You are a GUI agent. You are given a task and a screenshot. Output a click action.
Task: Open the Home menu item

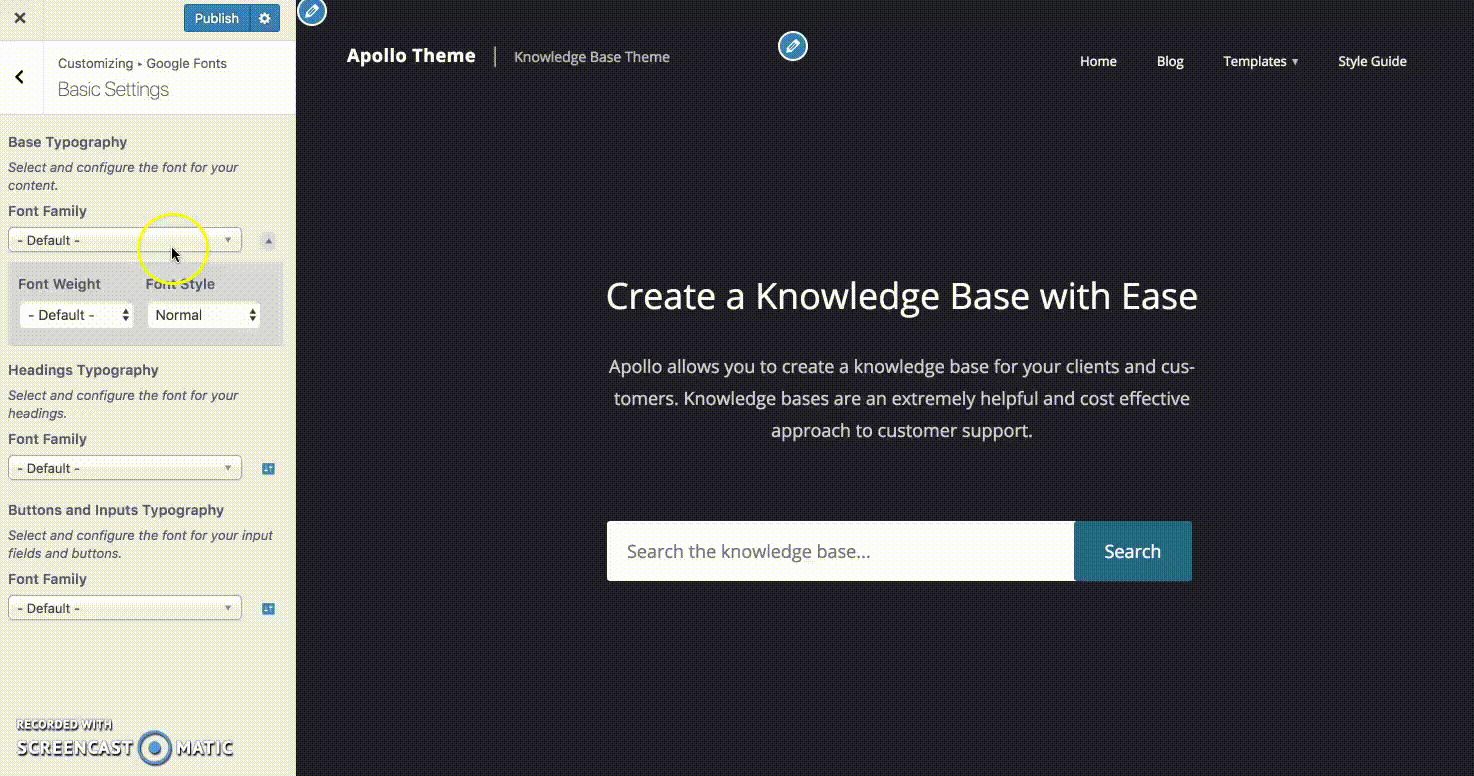tap(1098, 61)
